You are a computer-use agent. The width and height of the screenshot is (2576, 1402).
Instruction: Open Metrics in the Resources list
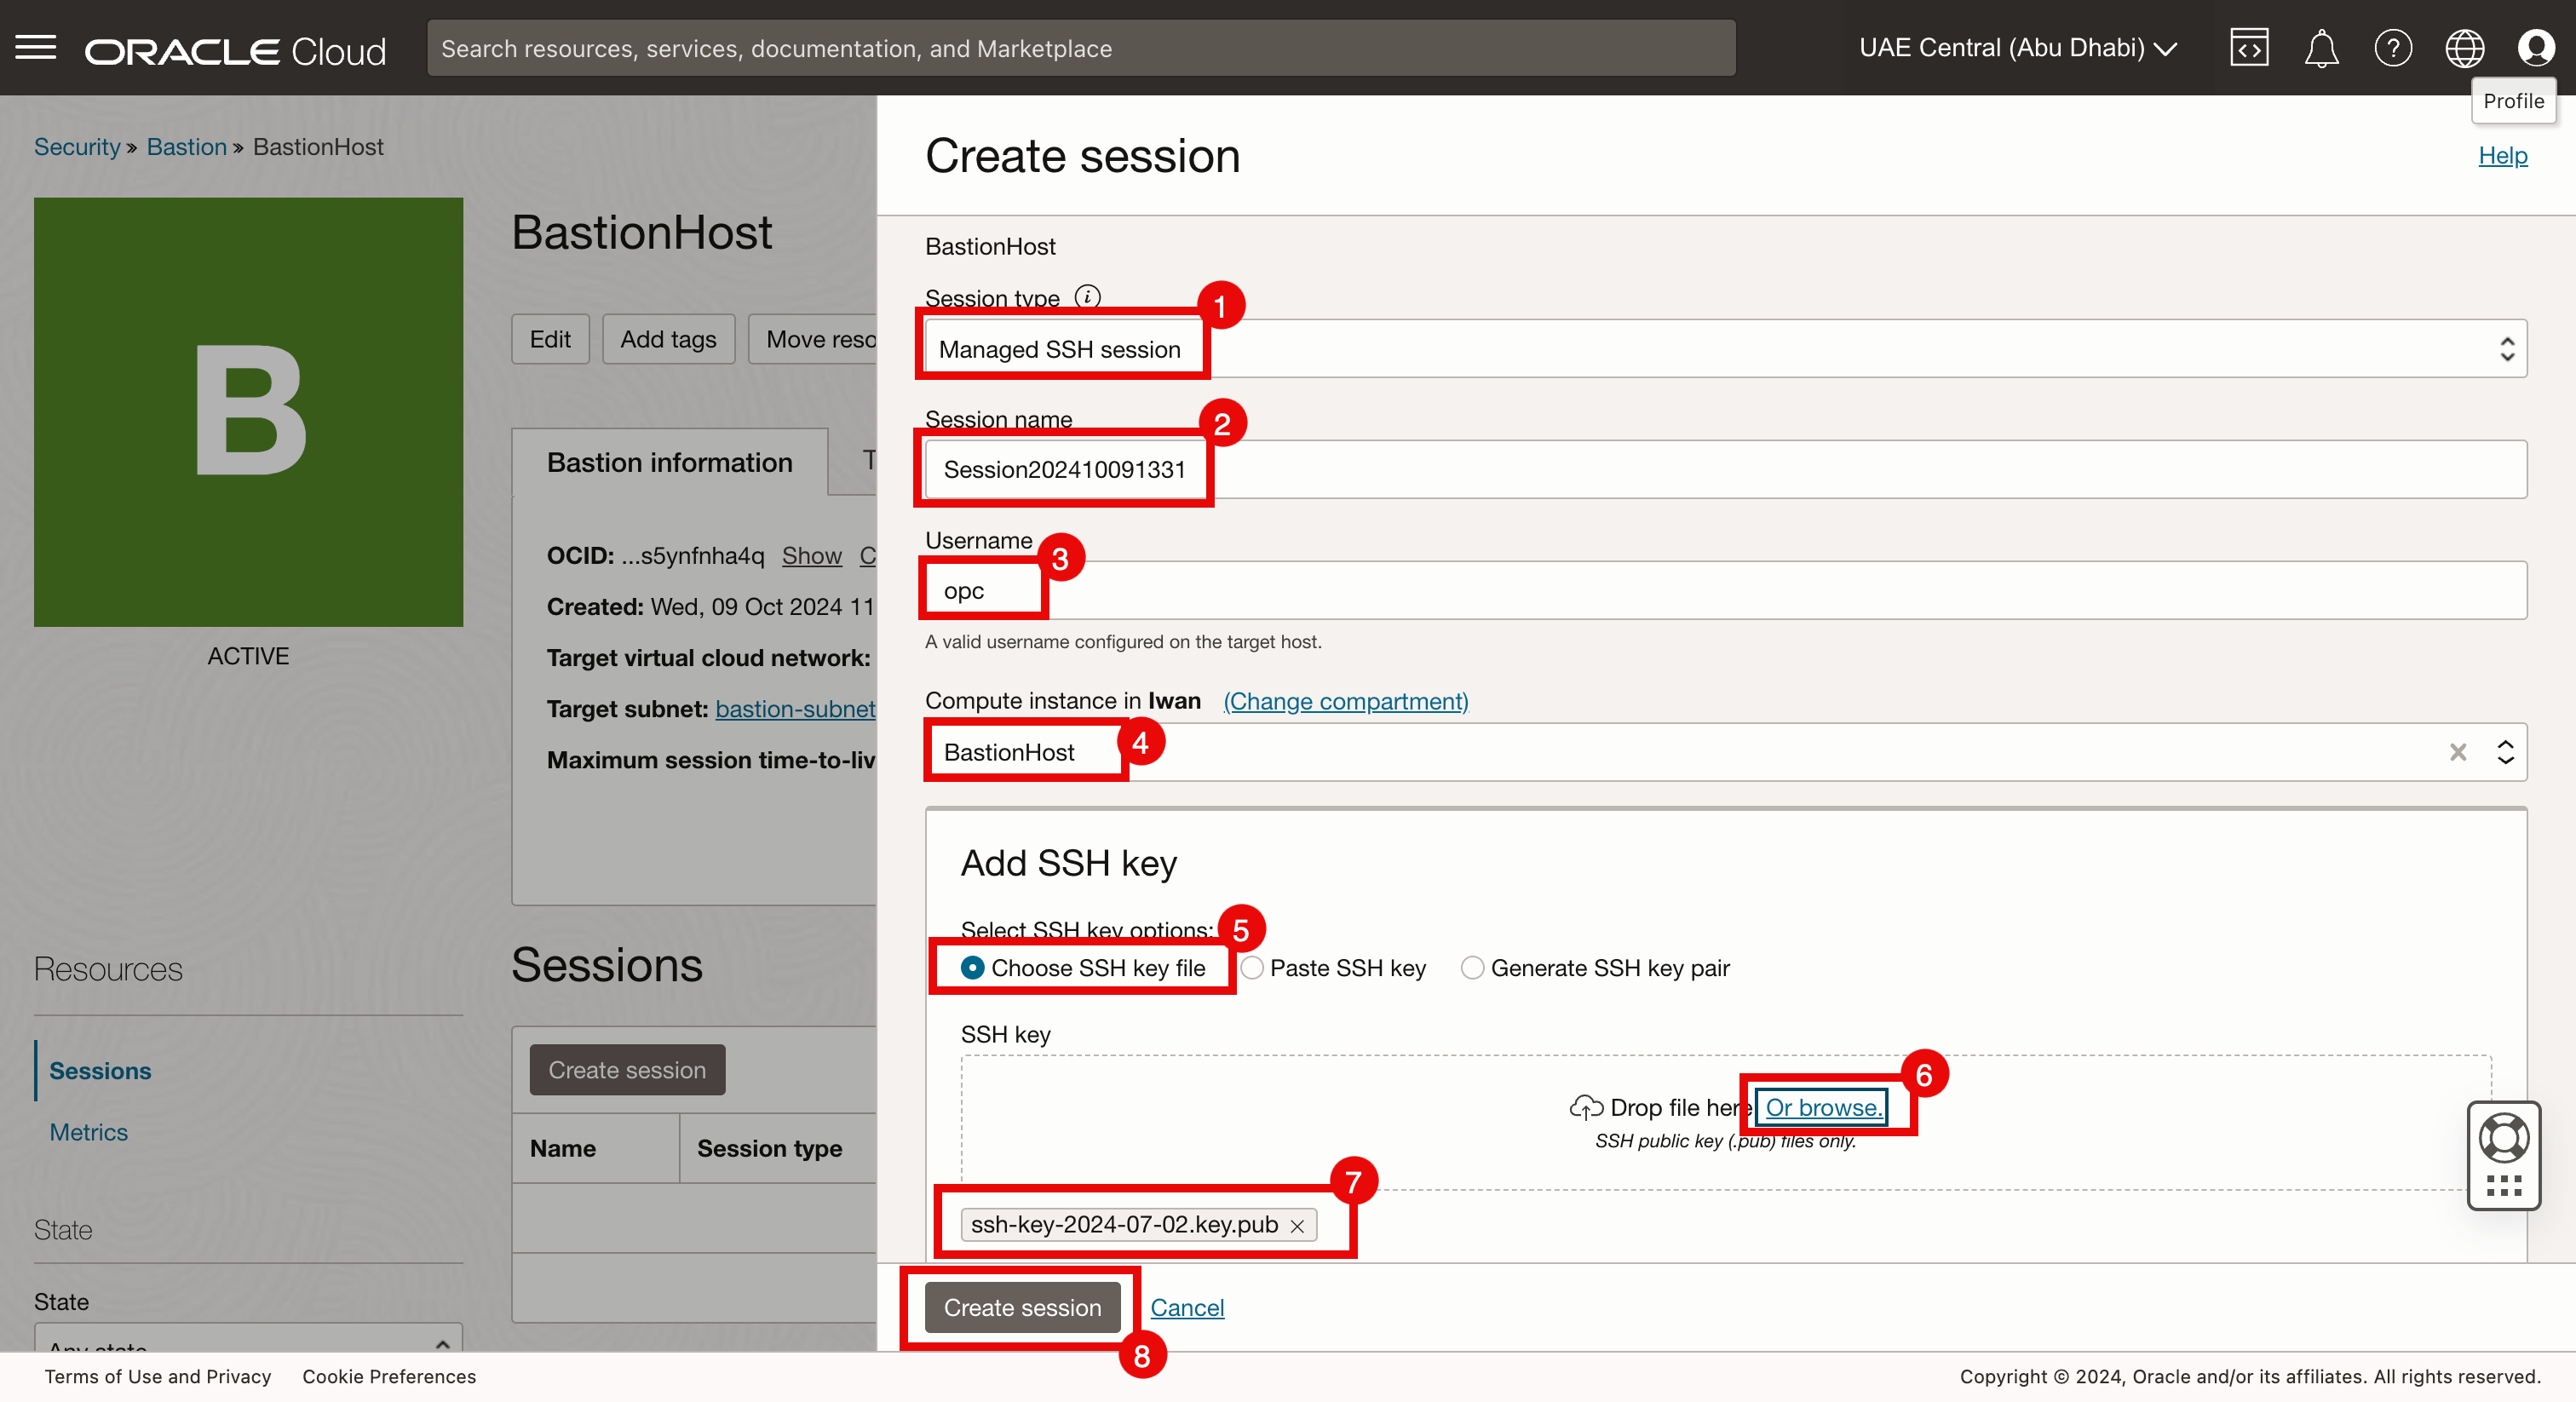pos(89,1132)
